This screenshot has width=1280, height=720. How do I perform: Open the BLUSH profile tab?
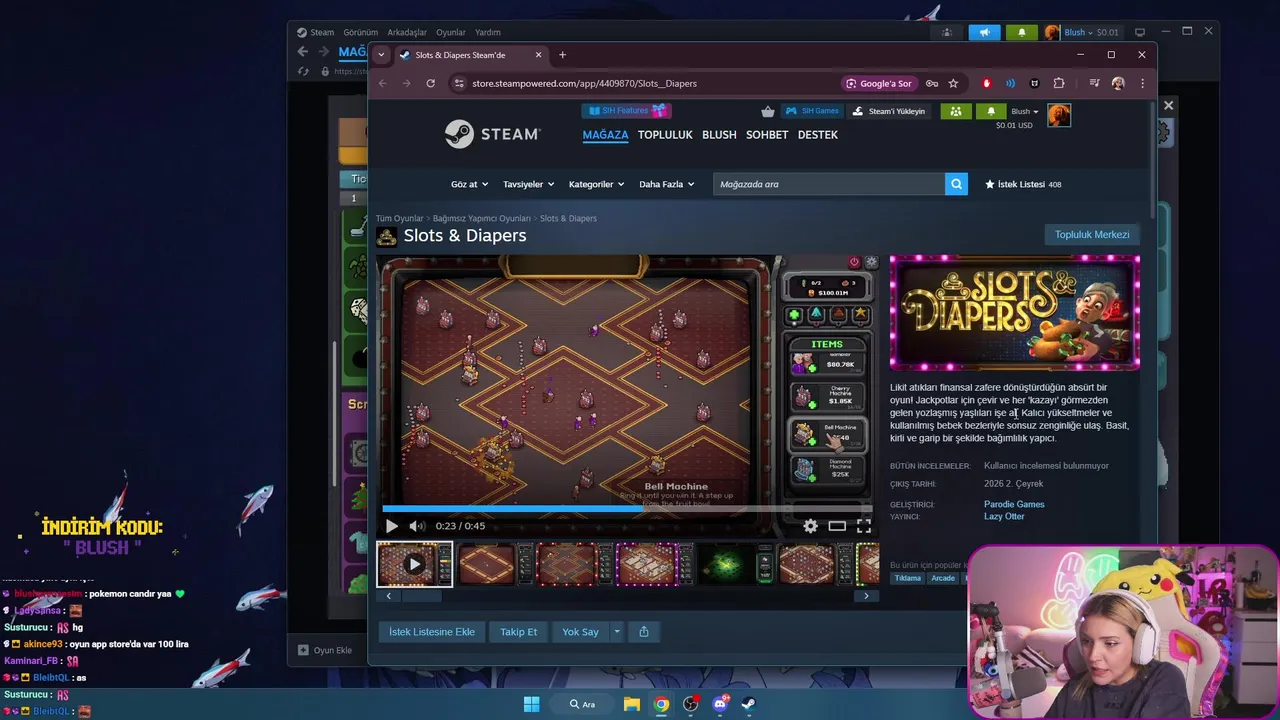(x=719, y=135)
